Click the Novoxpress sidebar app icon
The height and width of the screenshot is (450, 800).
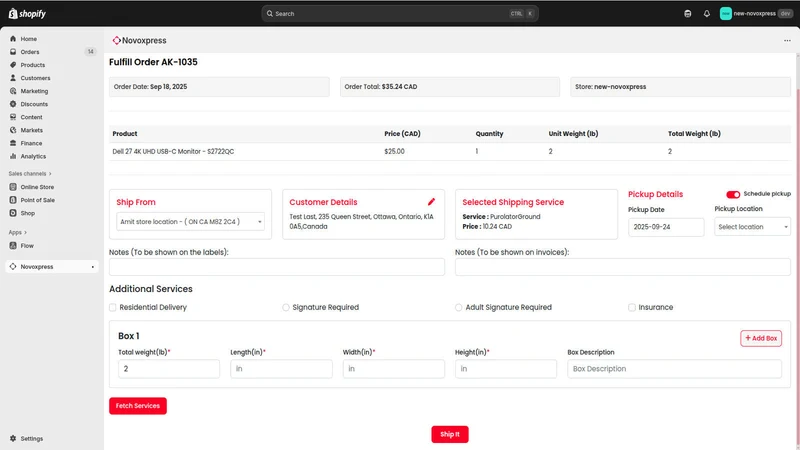(x=13, y=266)
